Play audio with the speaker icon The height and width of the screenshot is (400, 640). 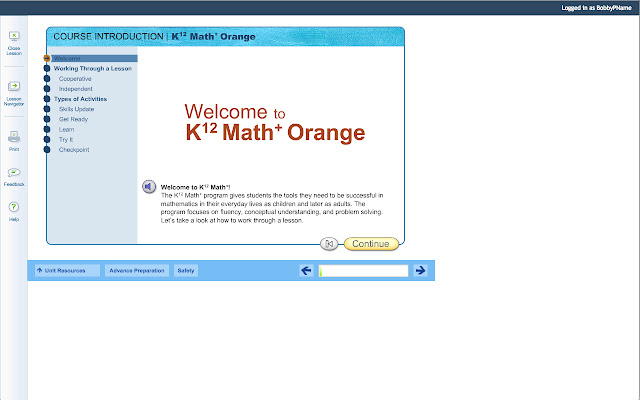pos(148,187)
